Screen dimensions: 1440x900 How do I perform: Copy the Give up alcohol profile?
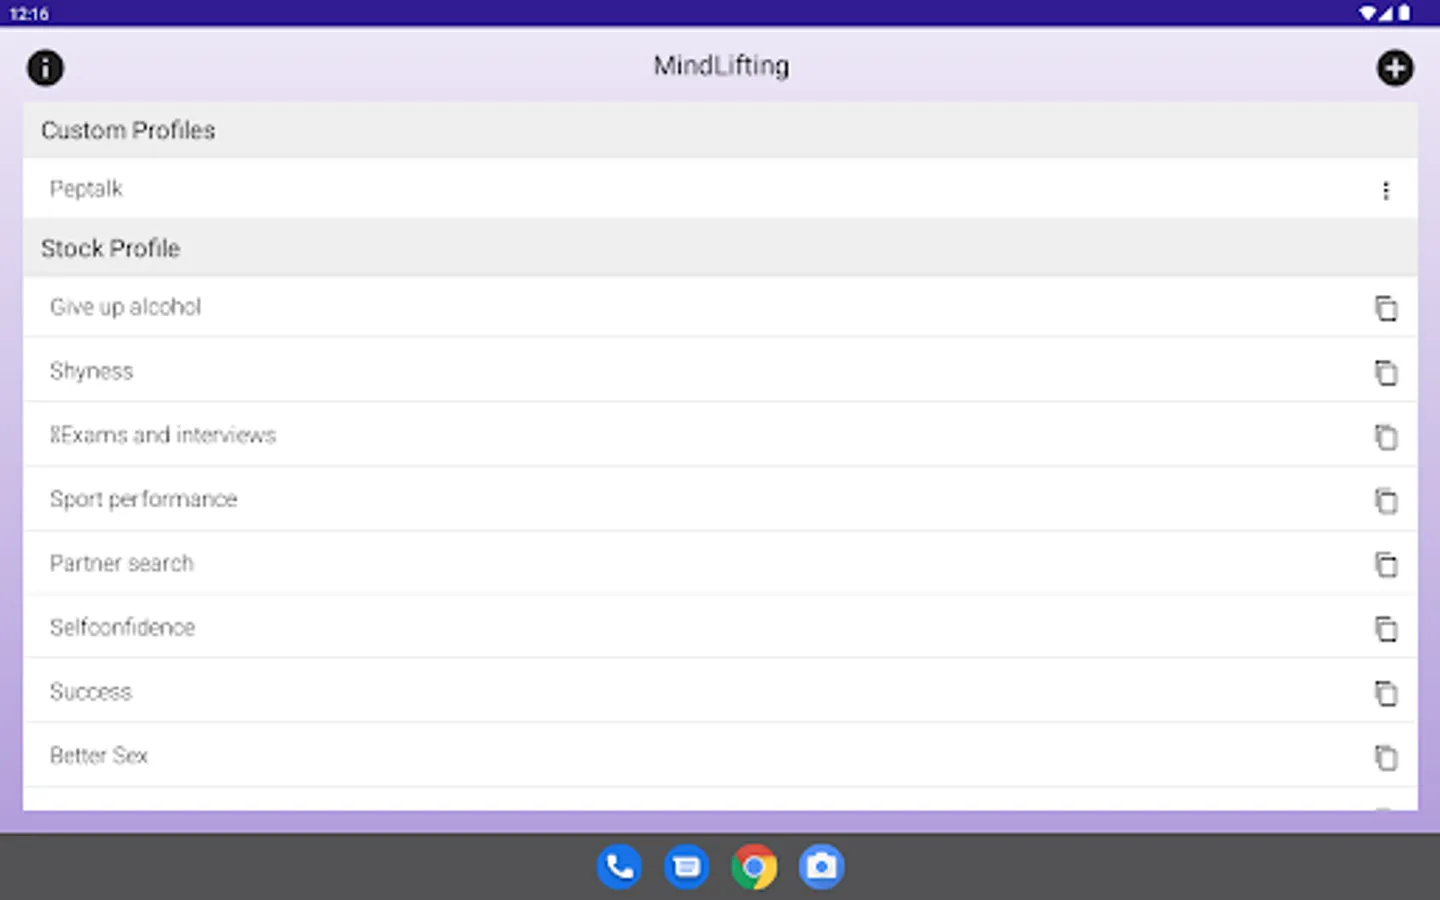(x=1385, y=308)
